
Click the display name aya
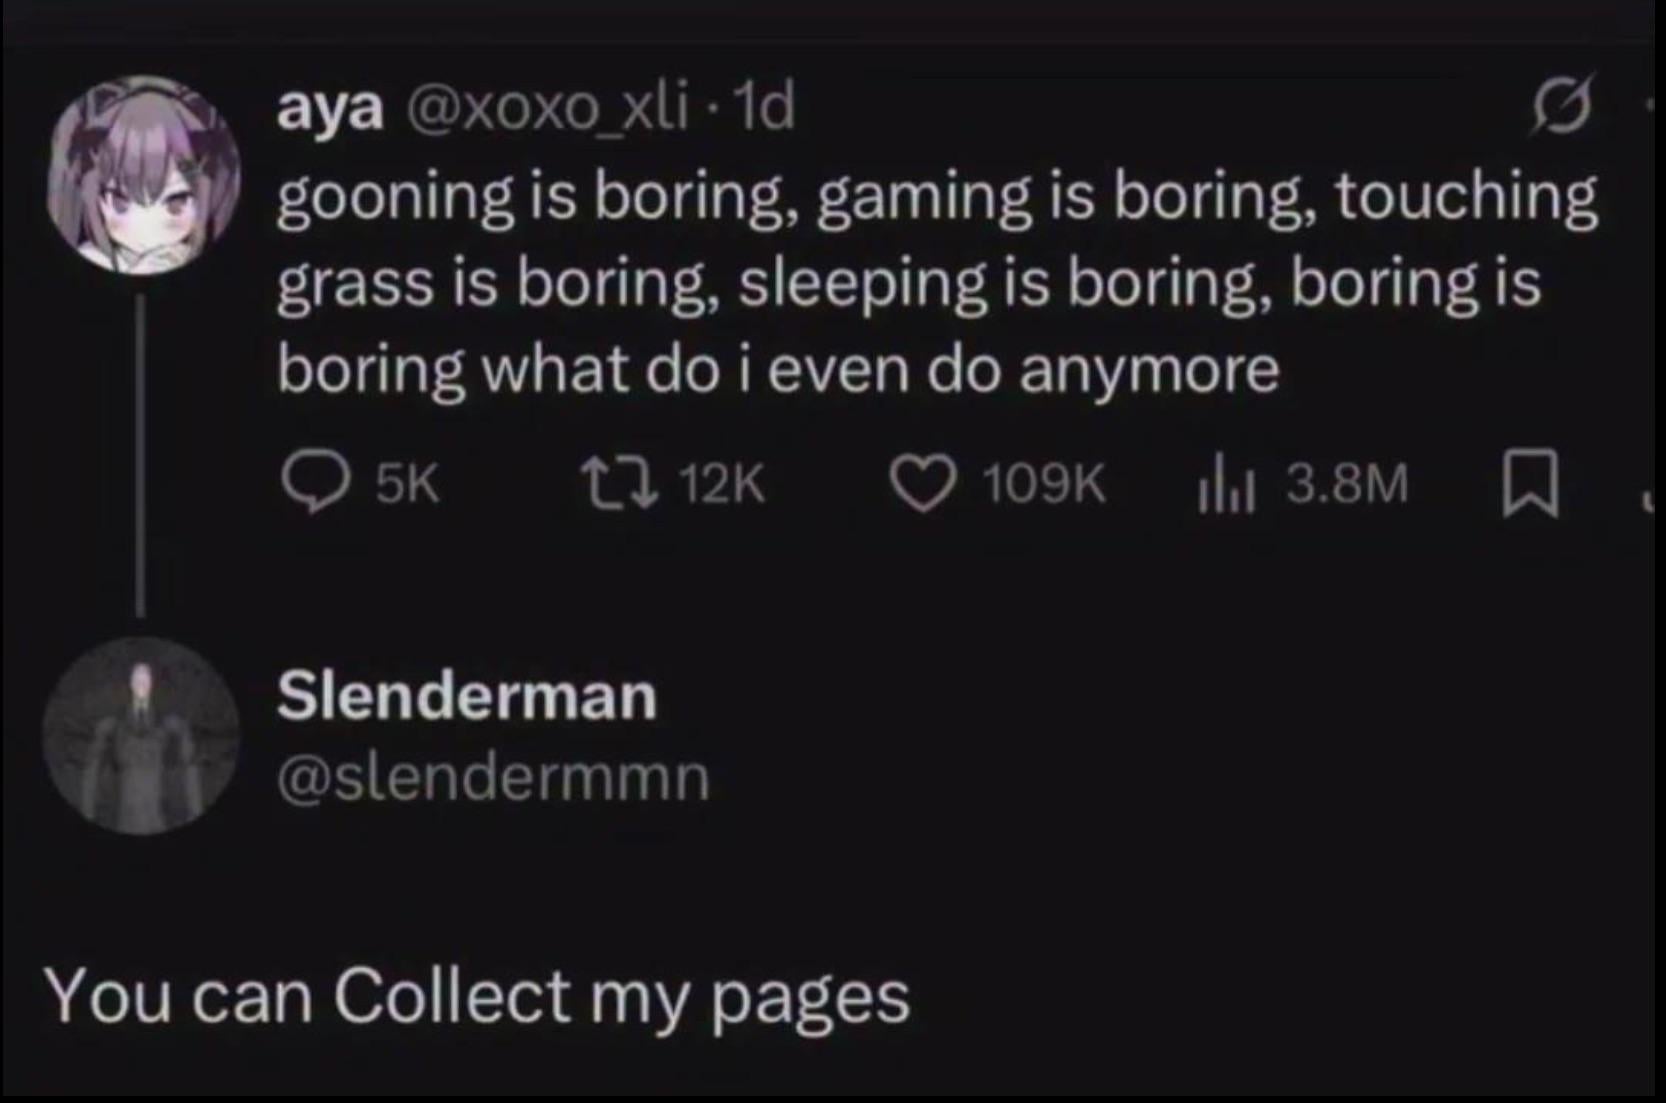click(330, 108)
